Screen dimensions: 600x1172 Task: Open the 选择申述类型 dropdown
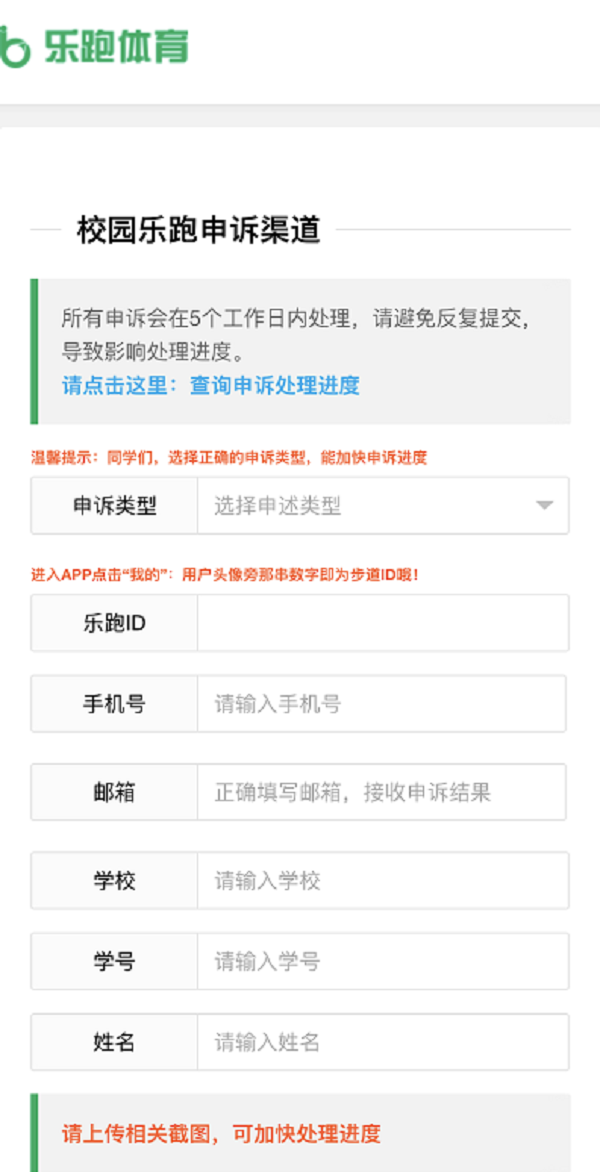click(370, 506)
